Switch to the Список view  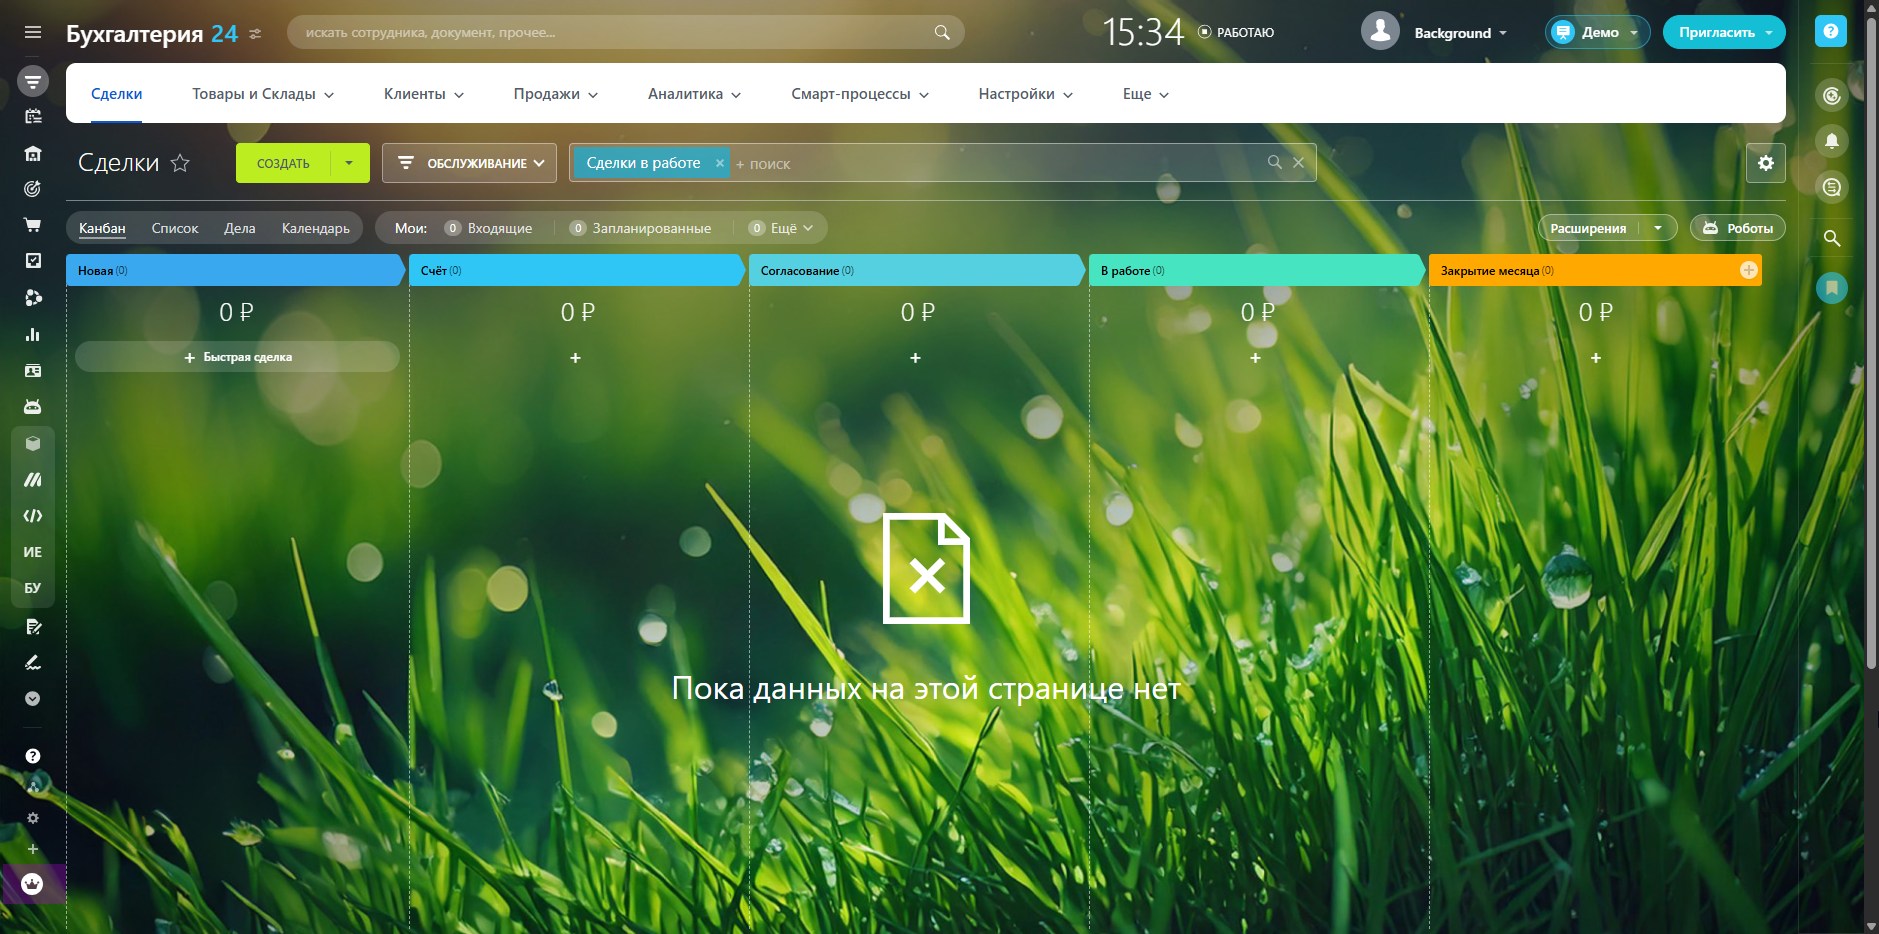(x=175, y=228)
